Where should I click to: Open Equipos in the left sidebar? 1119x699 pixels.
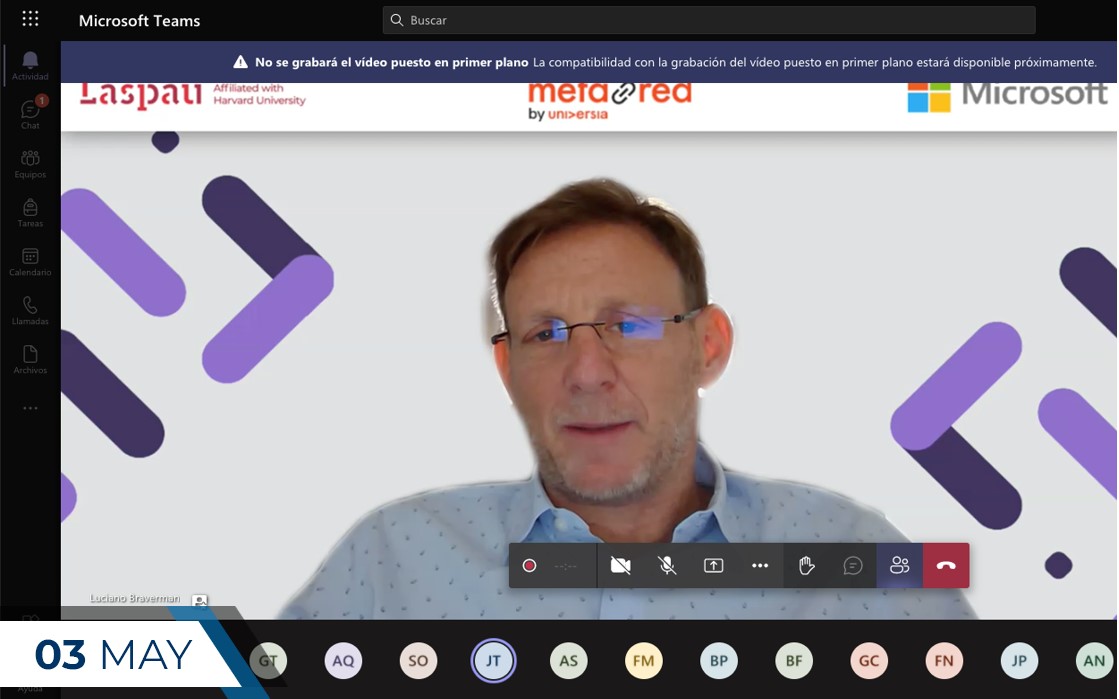click(30, 164)
